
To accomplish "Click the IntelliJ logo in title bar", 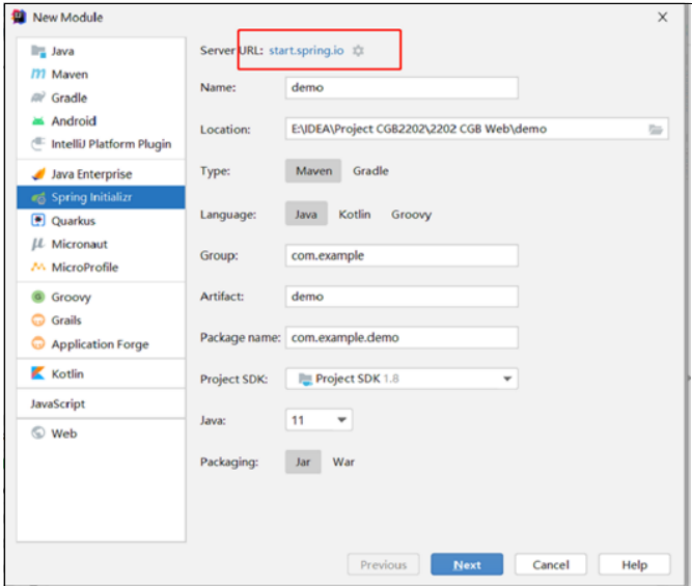I will click(x=19, y=17).
